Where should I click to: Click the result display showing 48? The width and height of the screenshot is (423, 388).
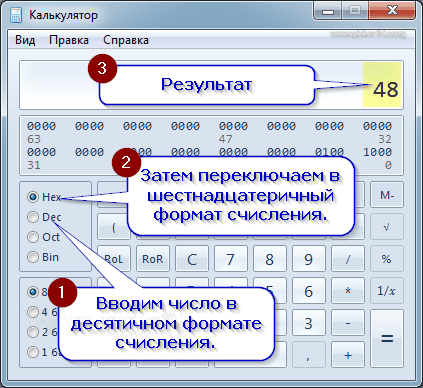pos(211,85)
